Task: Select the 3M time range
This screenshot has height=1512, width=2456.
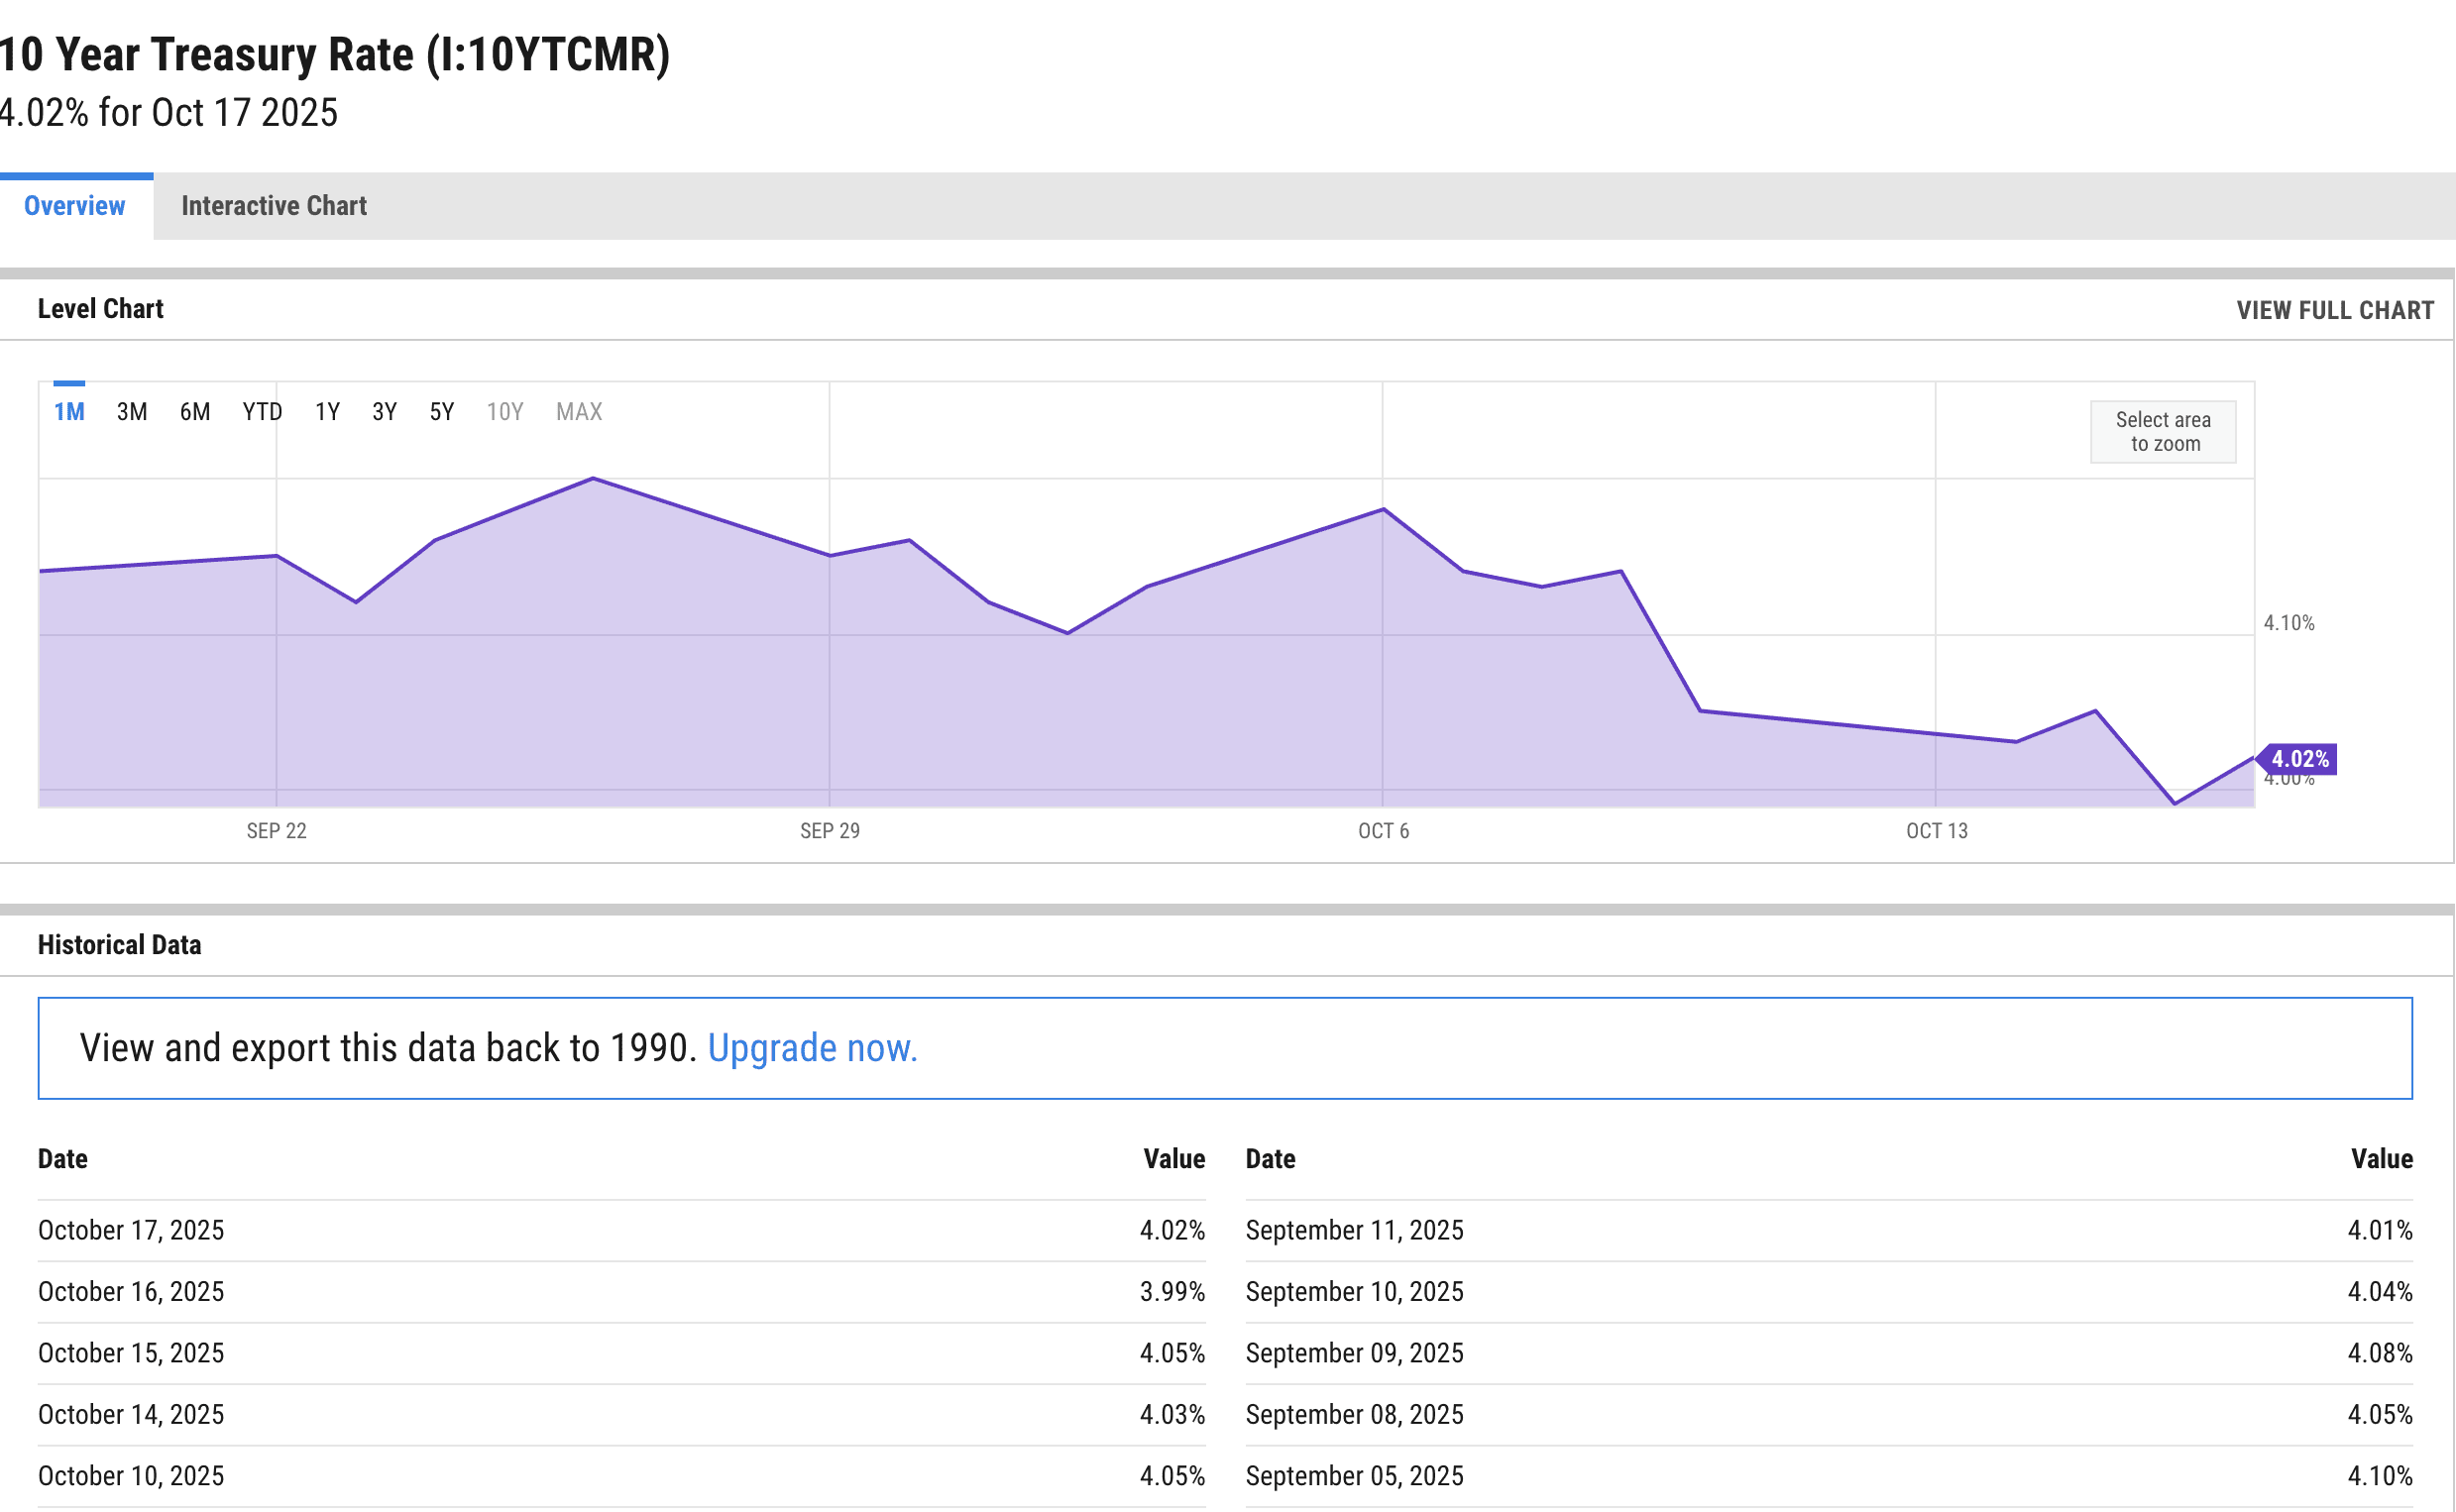Action: coord(131,412)
